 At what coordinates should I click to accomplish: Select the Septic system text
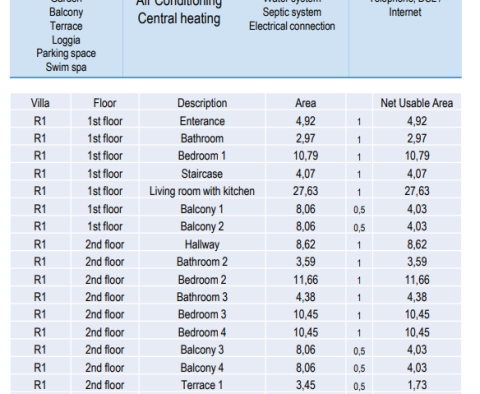(x=292, y=12)
